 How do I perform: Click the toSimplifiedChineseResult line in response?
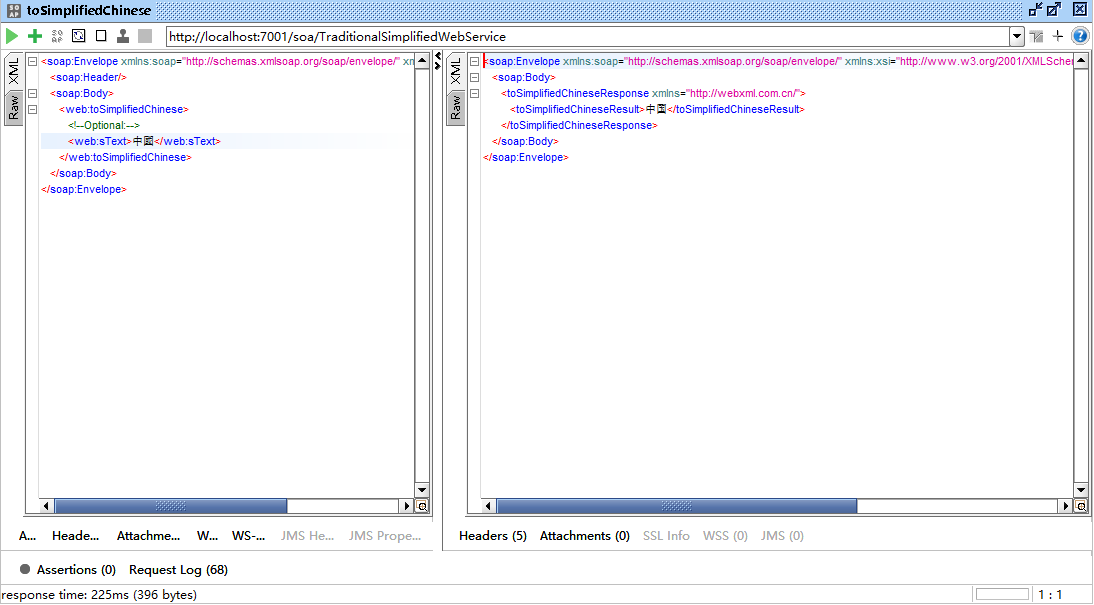[657, 110]
